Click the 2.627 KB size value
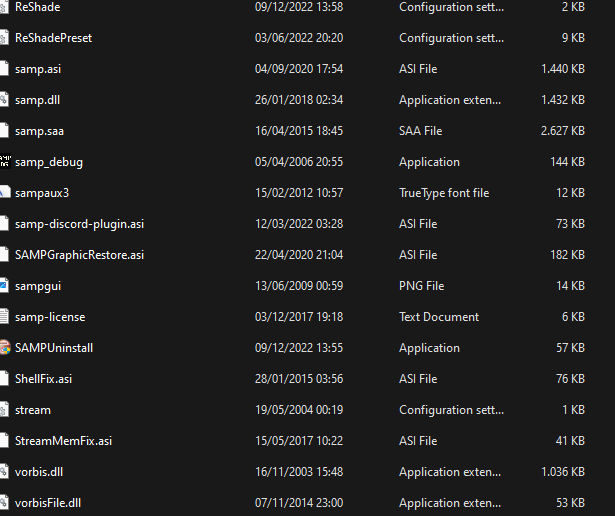The height and width of the screenshot is (516, 615). point(563,131)
